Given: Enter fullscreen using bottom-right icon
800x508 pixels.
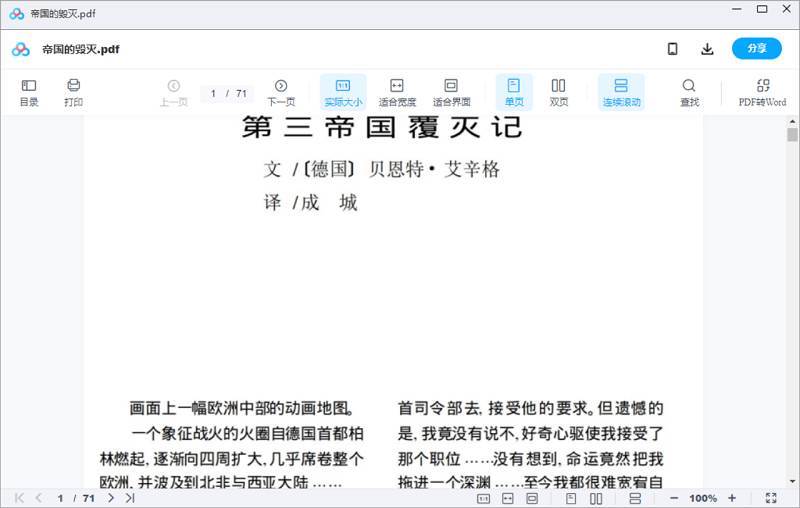Looking at the screenshot, I should coord(771,498).
